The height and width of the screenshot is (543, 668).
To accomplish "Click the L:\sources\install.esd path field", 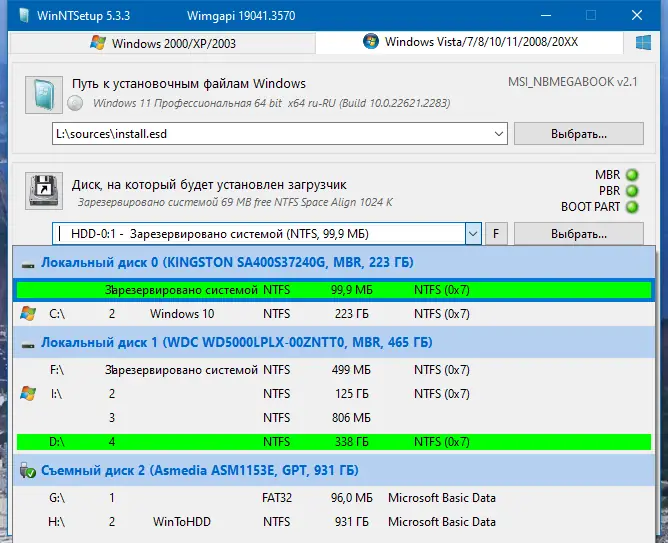I will 272,134.
